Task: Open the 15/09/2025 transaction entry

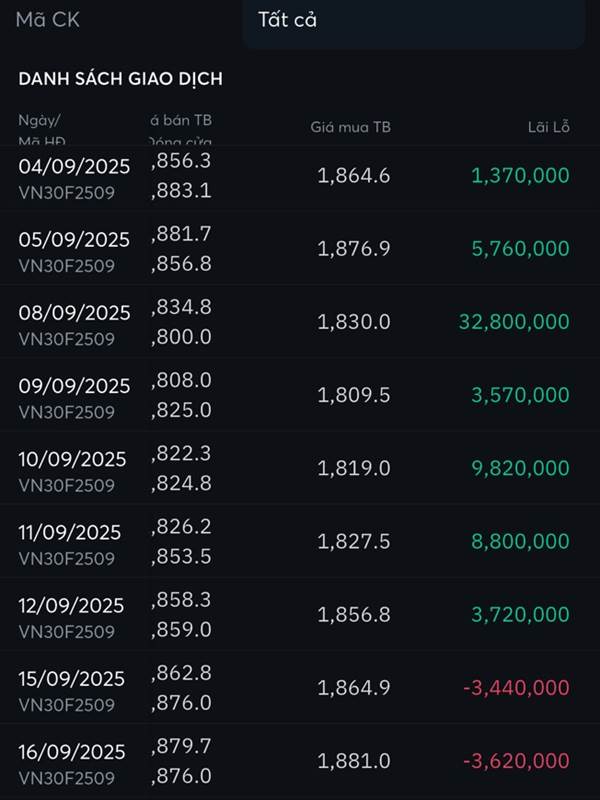Action: 300,687
